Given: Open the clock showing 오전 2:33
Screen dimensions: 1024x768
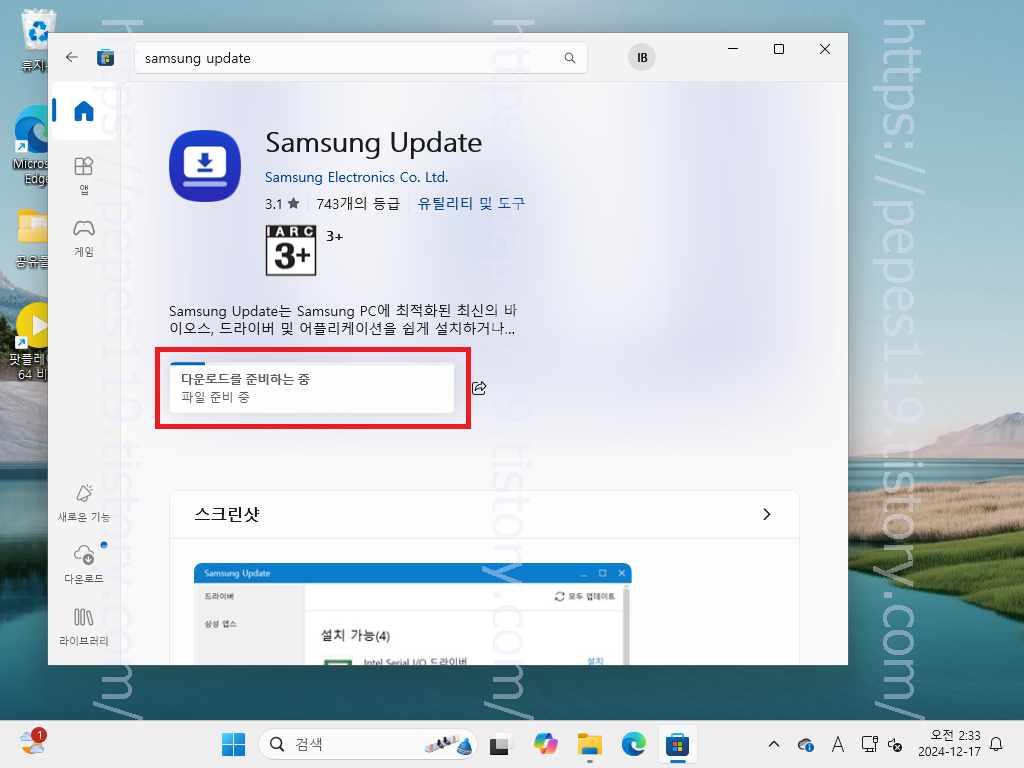Looking at the screenshot, I should 950,744.
